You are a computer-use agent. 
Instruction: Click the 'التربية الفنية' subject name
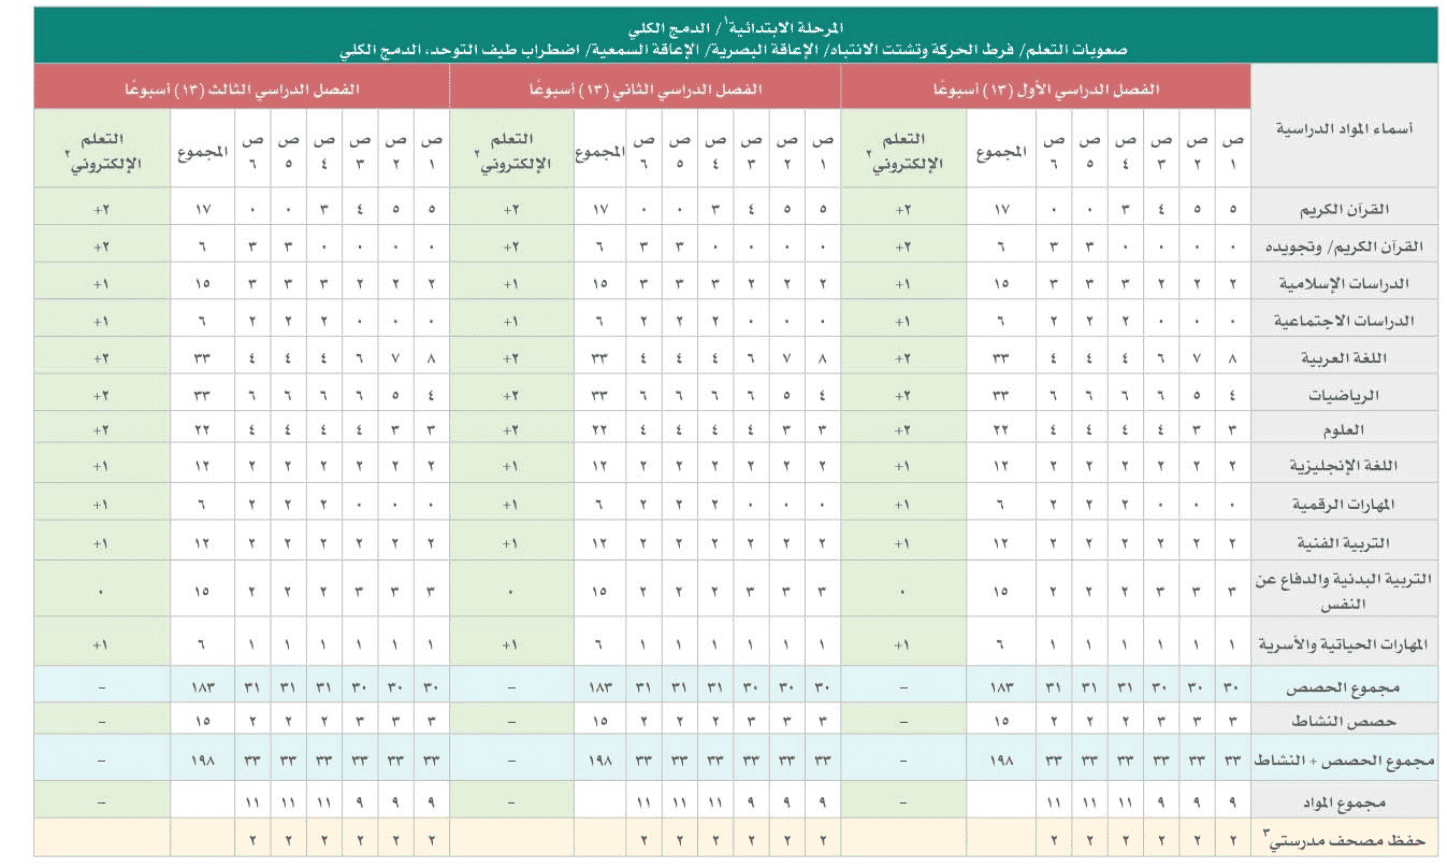pos(1344,544)
